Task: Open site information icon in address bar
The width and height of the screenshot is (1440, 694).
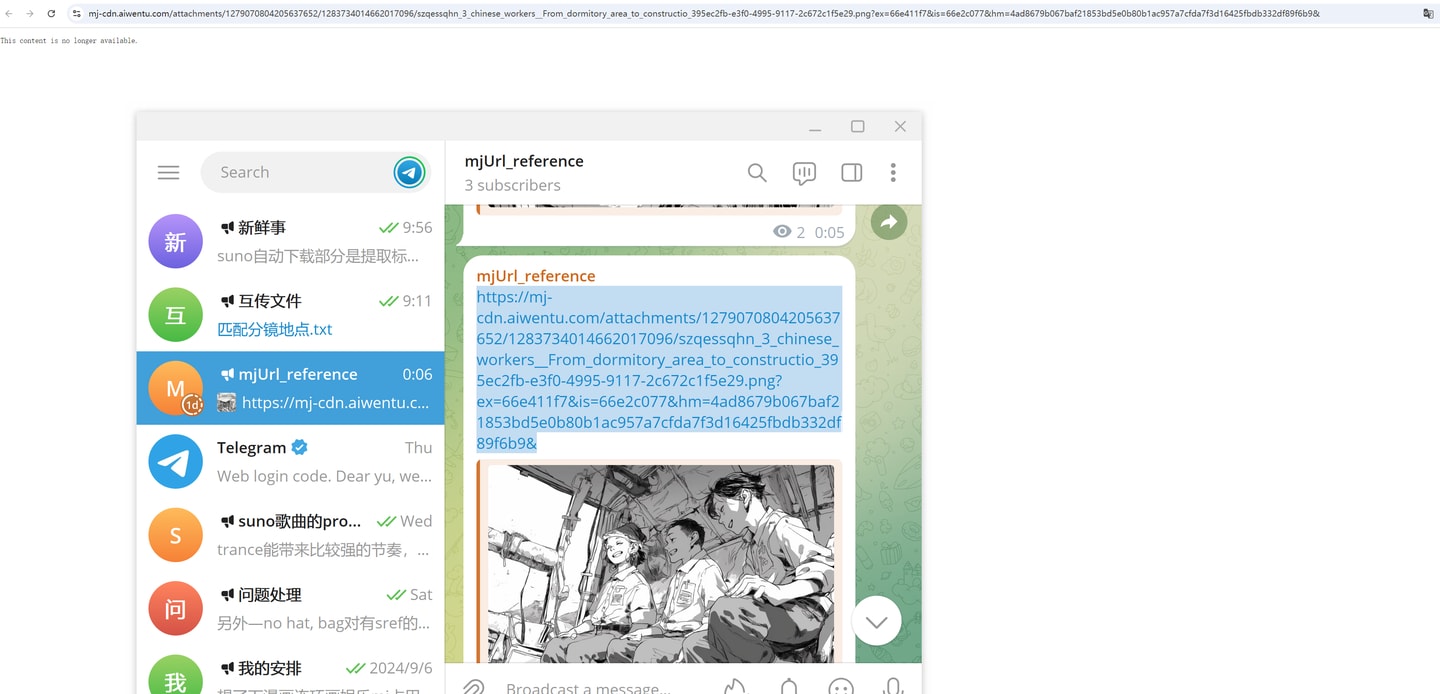Action: pos(77,14)
